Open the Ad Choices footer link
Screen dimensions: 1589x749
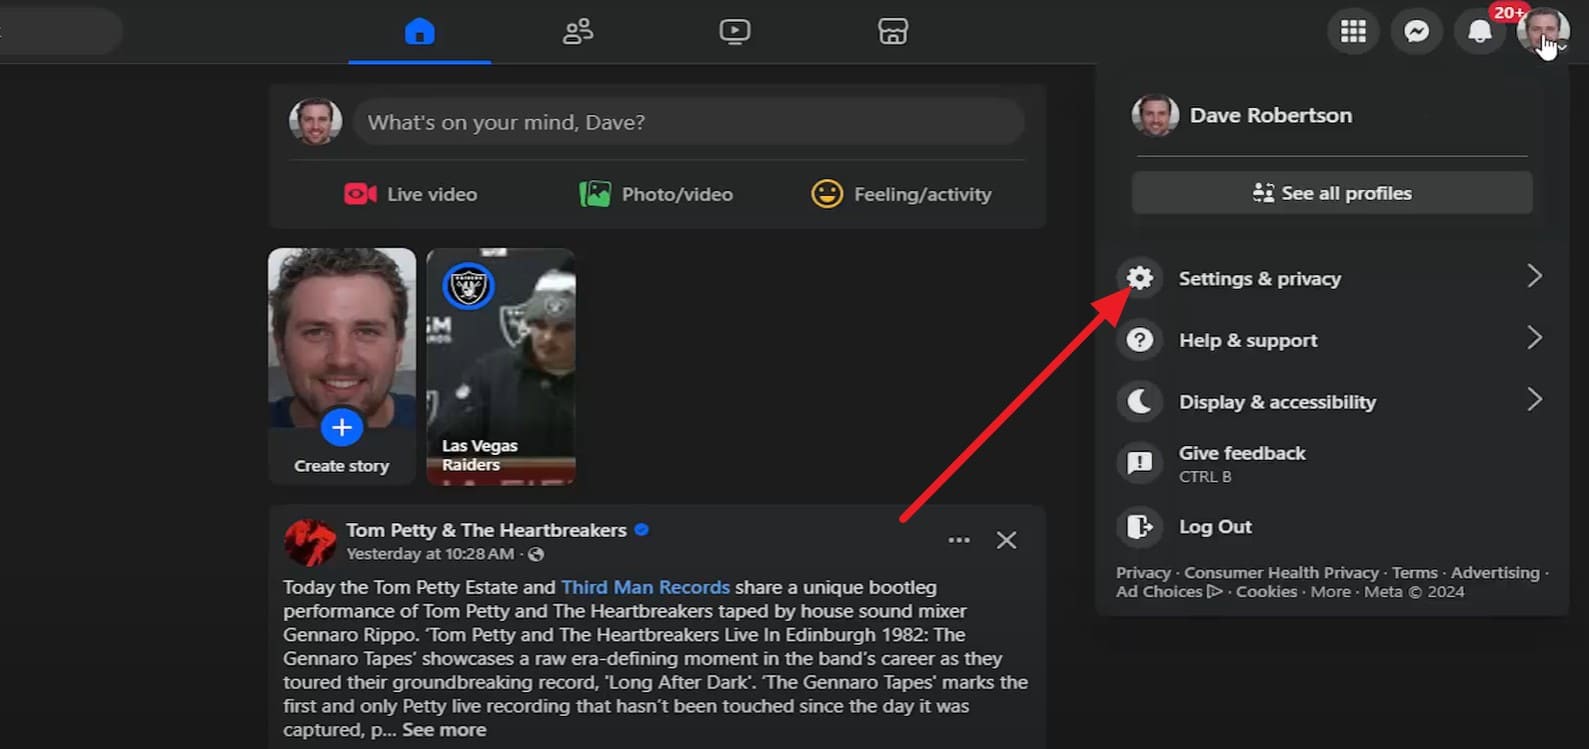tap(1169, 592)
